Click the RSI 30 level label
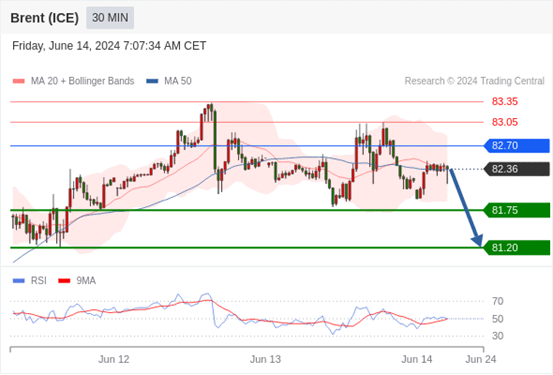 click(x=497, y=336)
